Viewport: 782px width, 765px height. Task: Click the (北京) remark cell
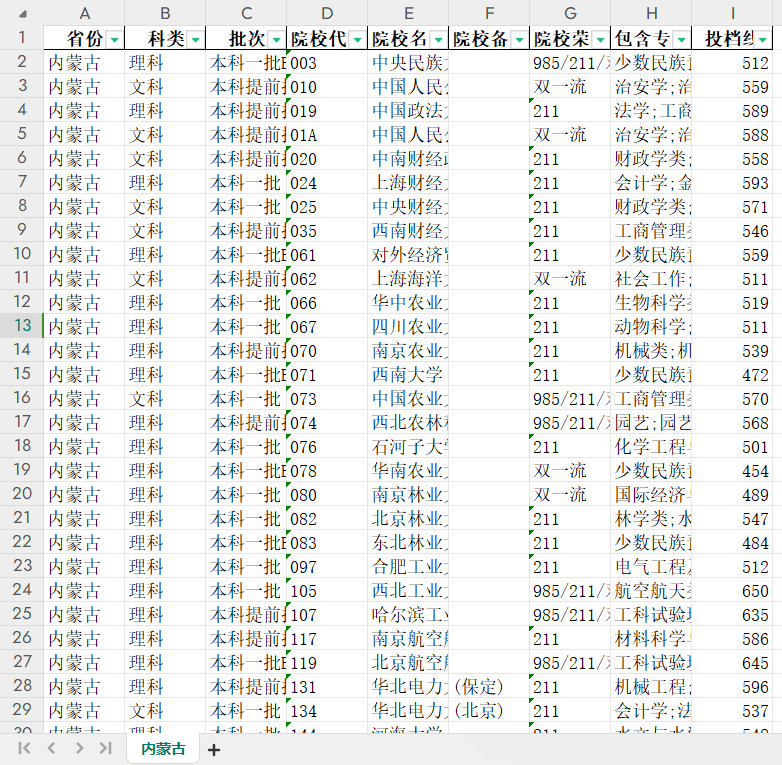tap(489, 710)
